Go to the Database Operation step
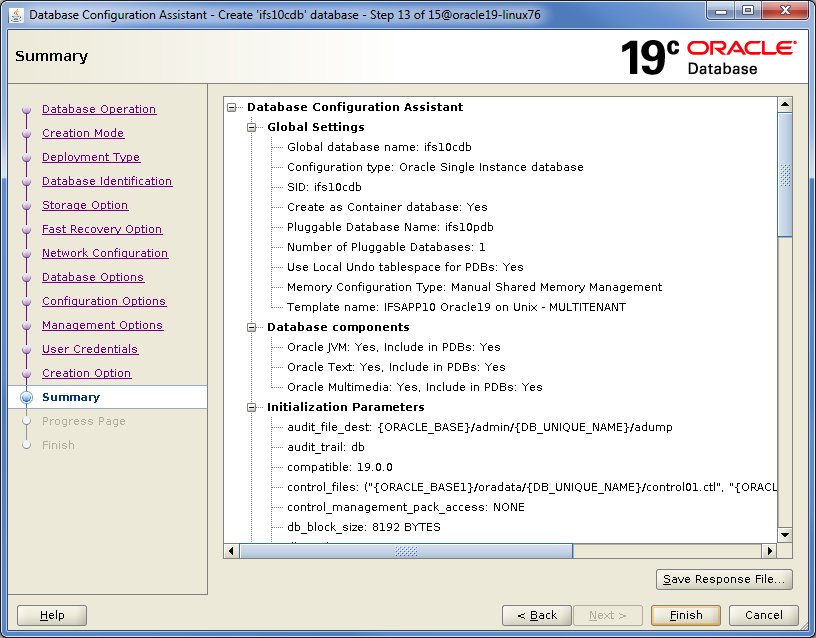Screen dimensions: 816x638 click(99, 109)
